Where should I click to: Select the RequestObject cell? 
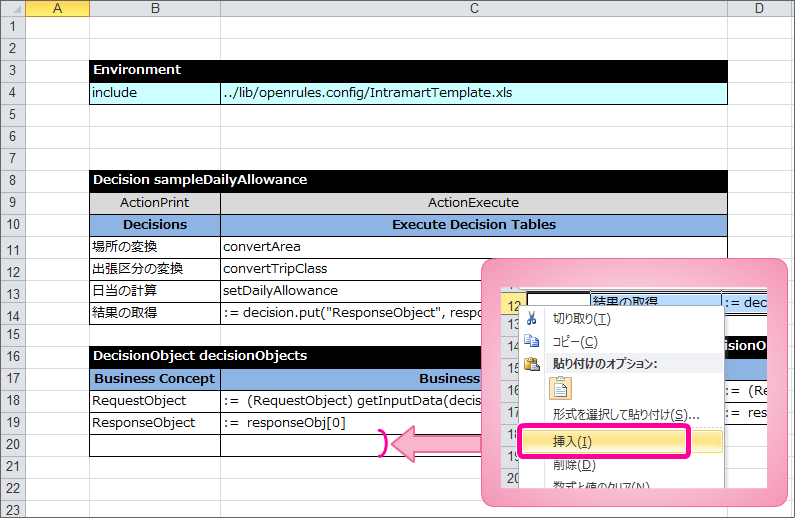155,401
